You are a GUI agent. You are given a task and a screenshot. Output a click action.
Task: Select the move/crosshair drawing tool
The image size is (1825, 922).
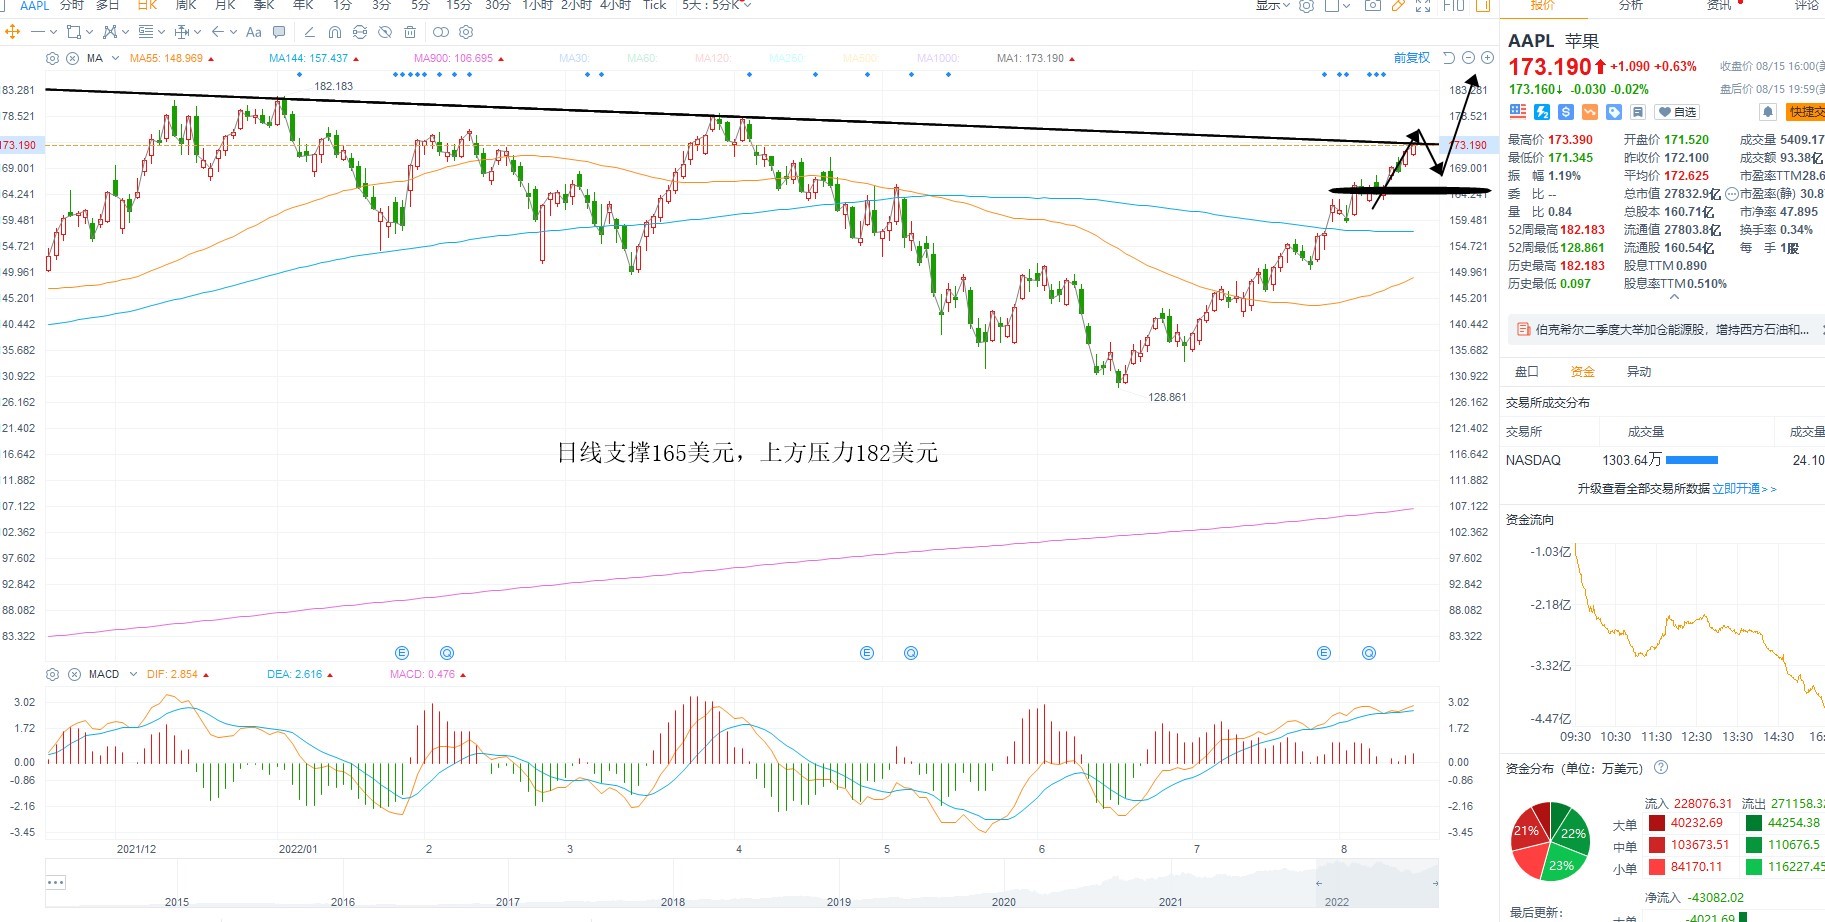tap(13, 32)
